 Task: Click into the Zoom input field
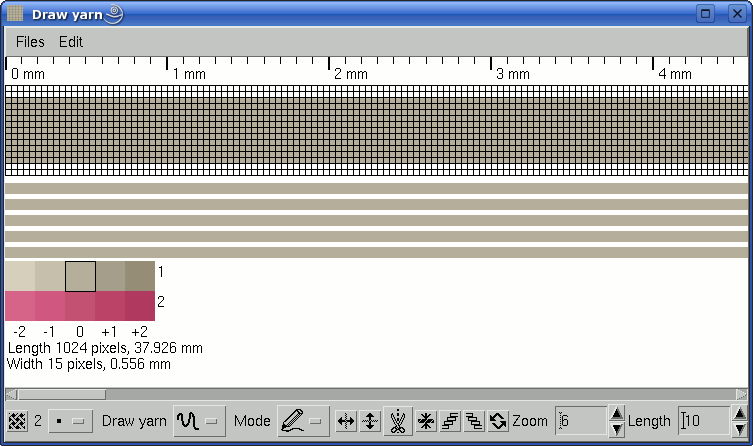click(581, 421)
